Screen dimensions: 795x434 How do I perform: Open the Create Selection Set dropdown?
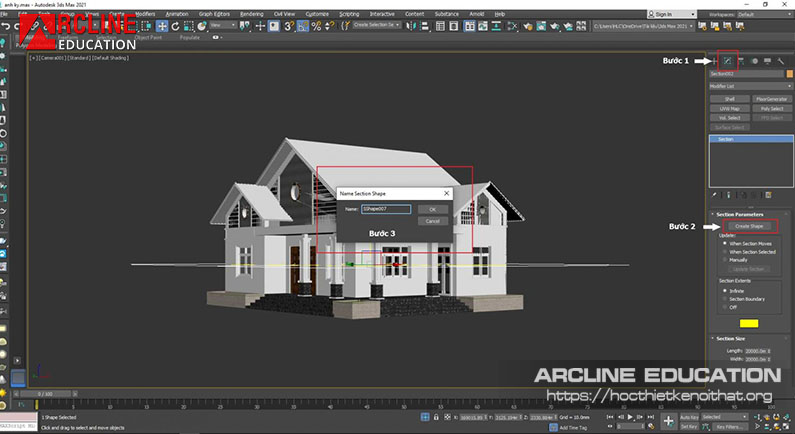click(x=377, y=25)
